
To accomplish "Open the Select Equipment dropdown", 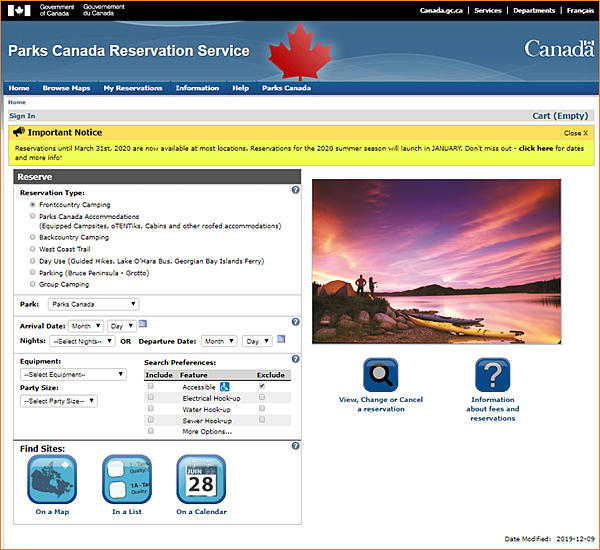I will [73, 374].
